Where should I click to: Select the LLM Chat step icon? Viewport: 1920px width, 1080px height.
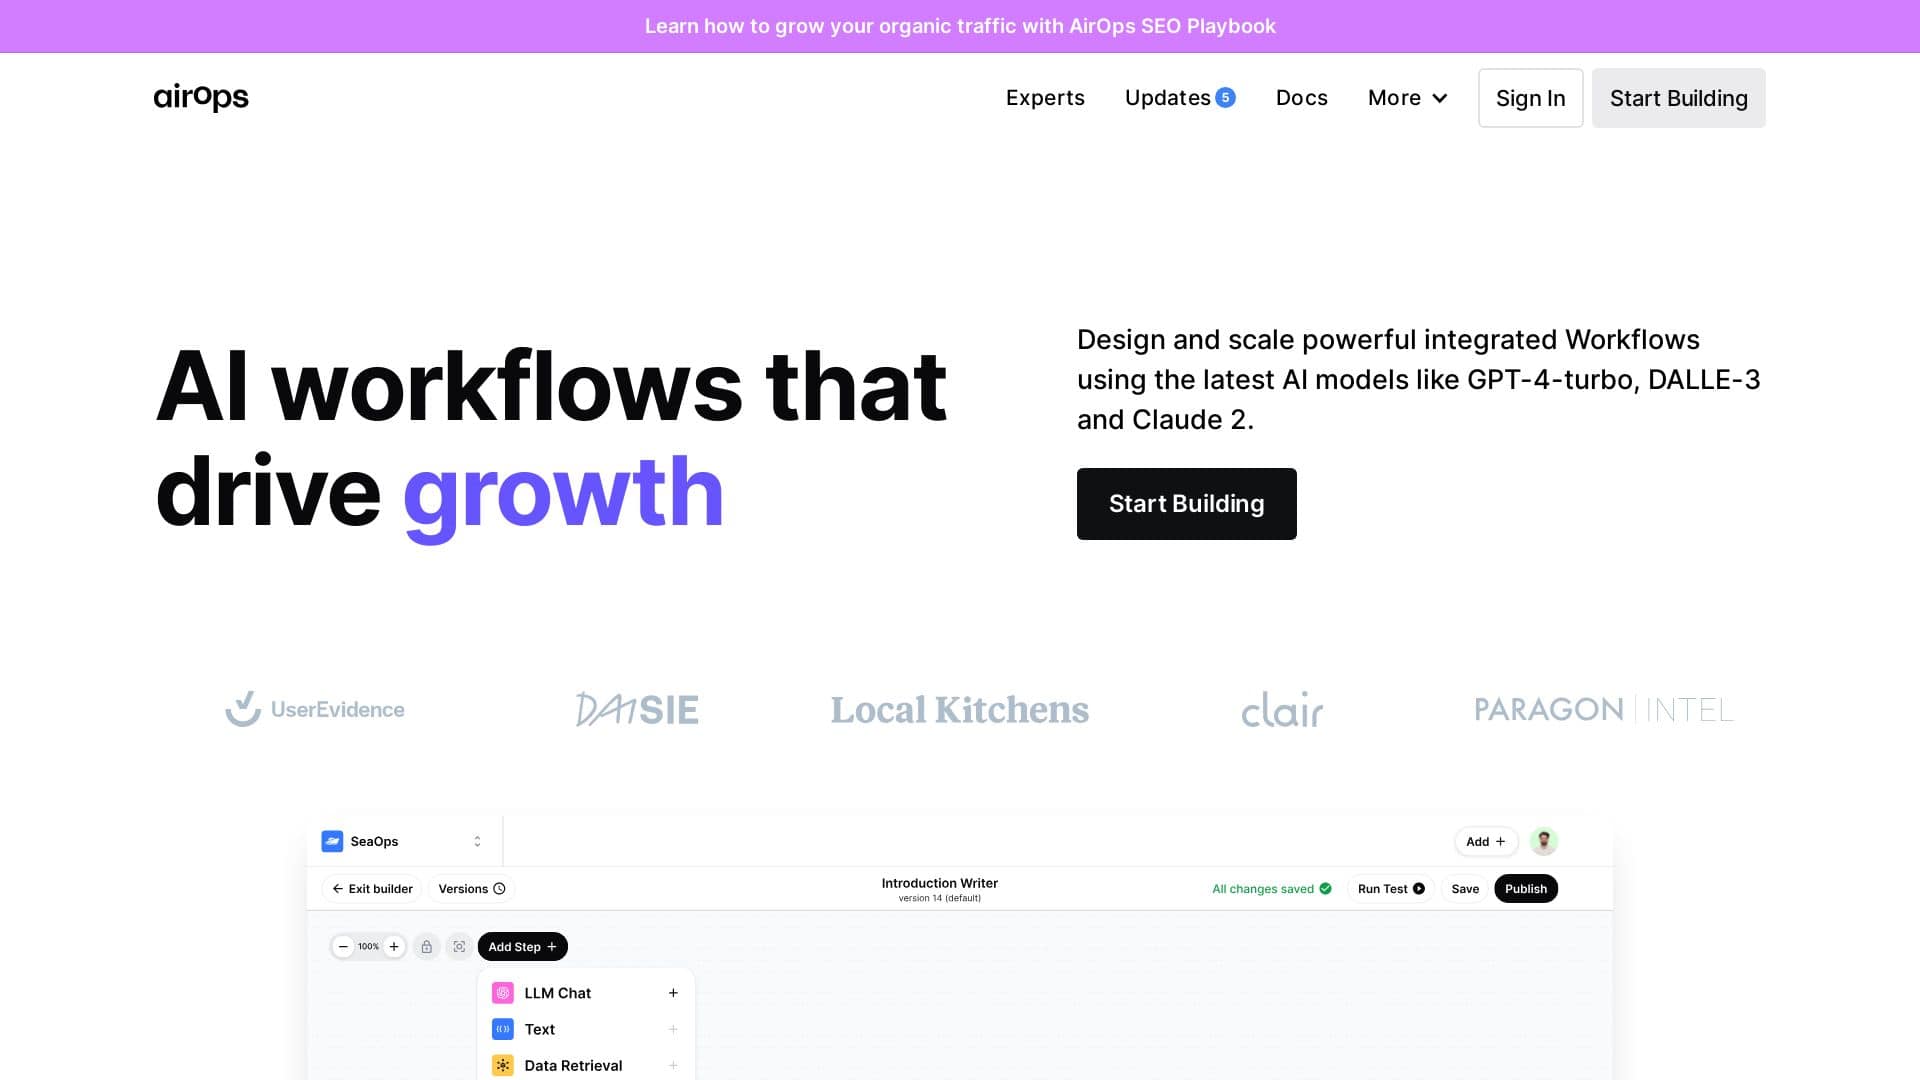[502, 992]
